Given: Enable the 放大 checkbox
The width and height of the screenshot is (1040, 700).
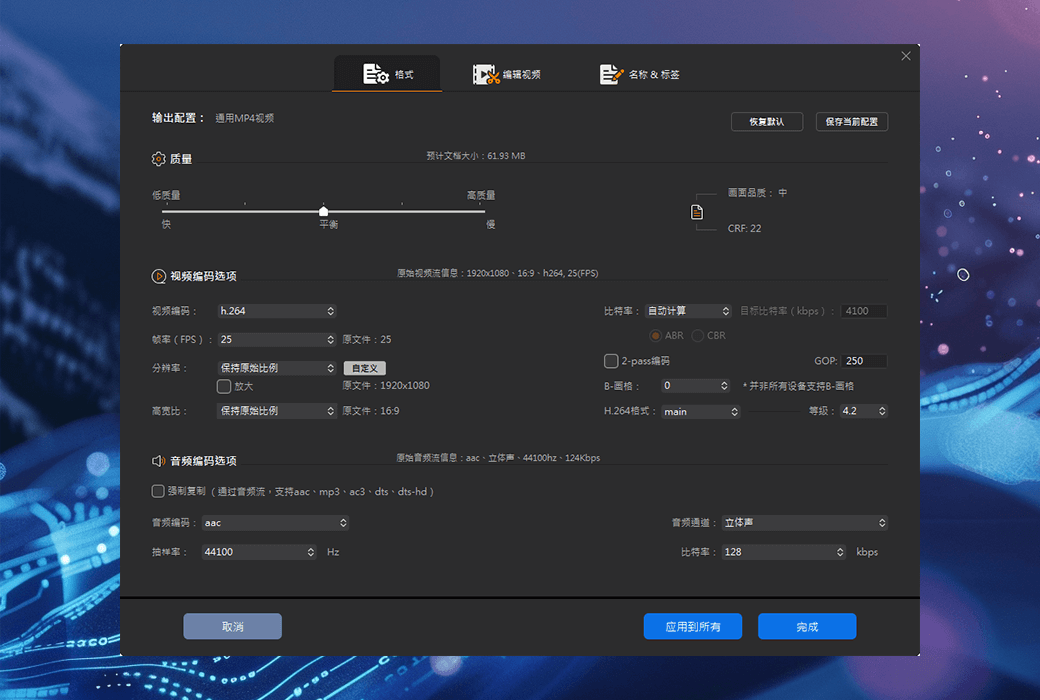Looking at the screenshot, I should pyautogui.click(x=224, y=386).
